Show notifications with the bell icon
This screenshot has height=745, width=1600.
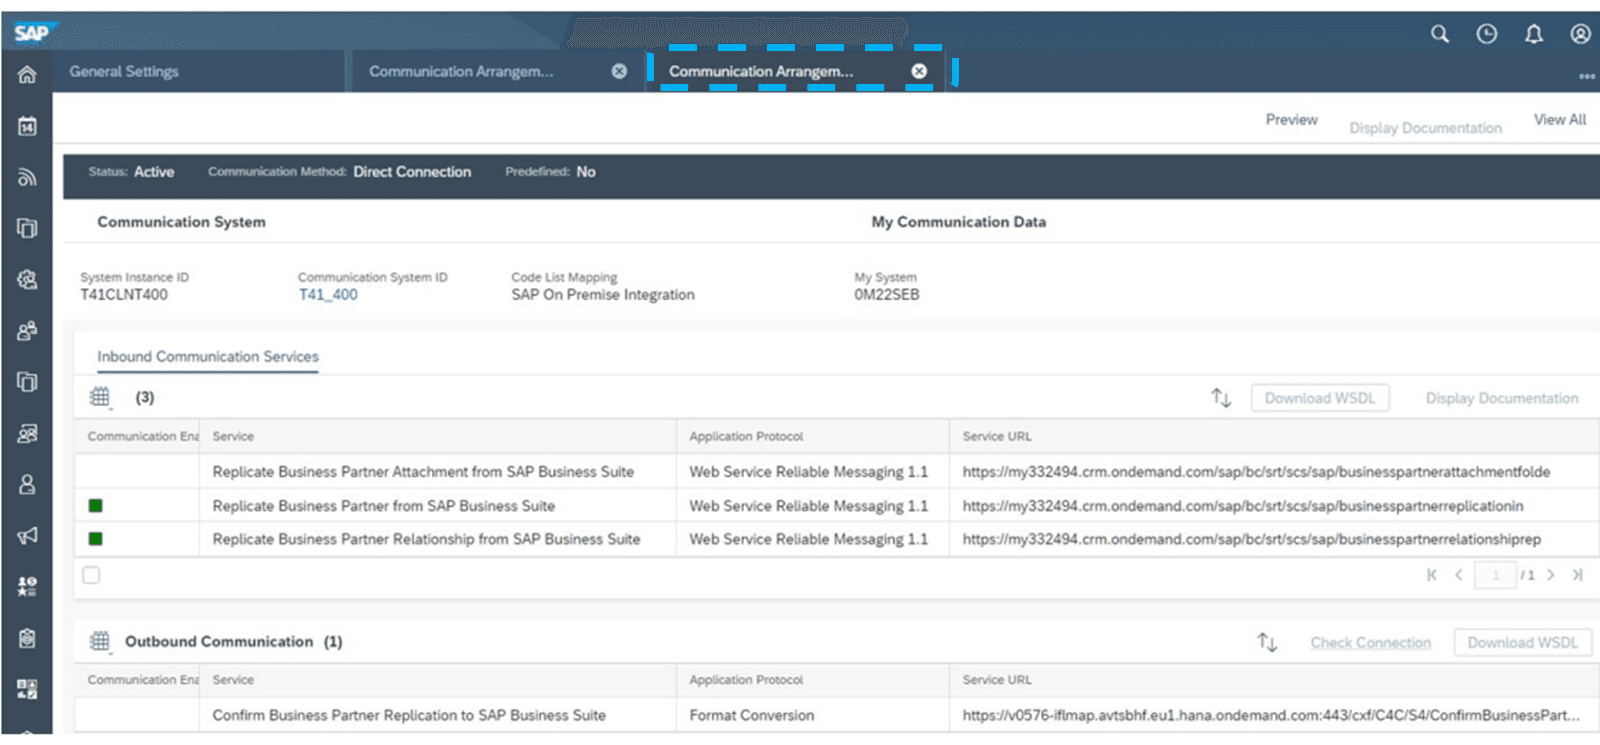1534,34
